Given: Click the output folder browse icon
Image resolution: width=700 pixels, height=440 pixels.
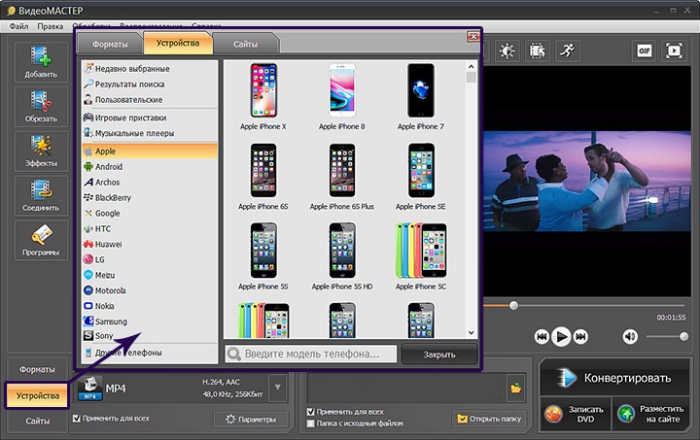Looking at the screenshot, I should tap(516, 388).
